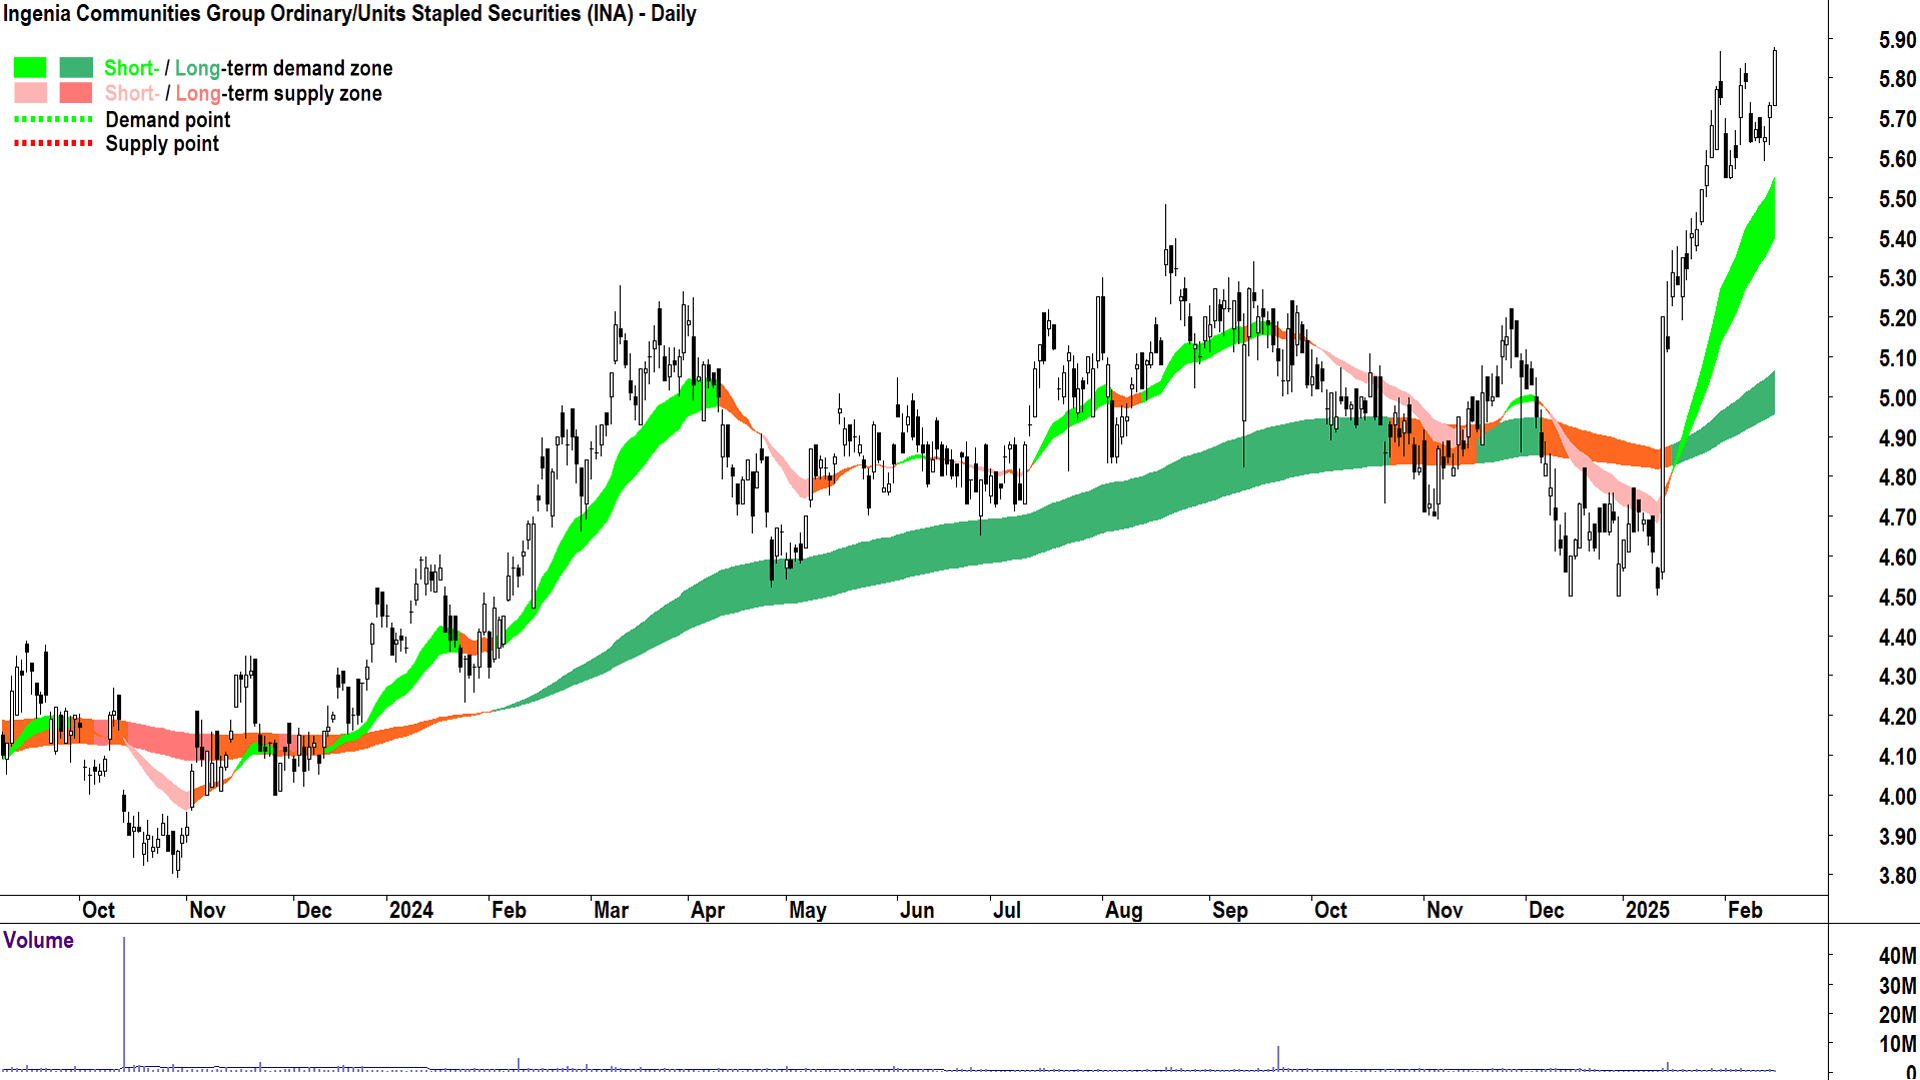1920x1080 pixels.
Task: Click the tall volume spike in October
Action: point(124,1000)
